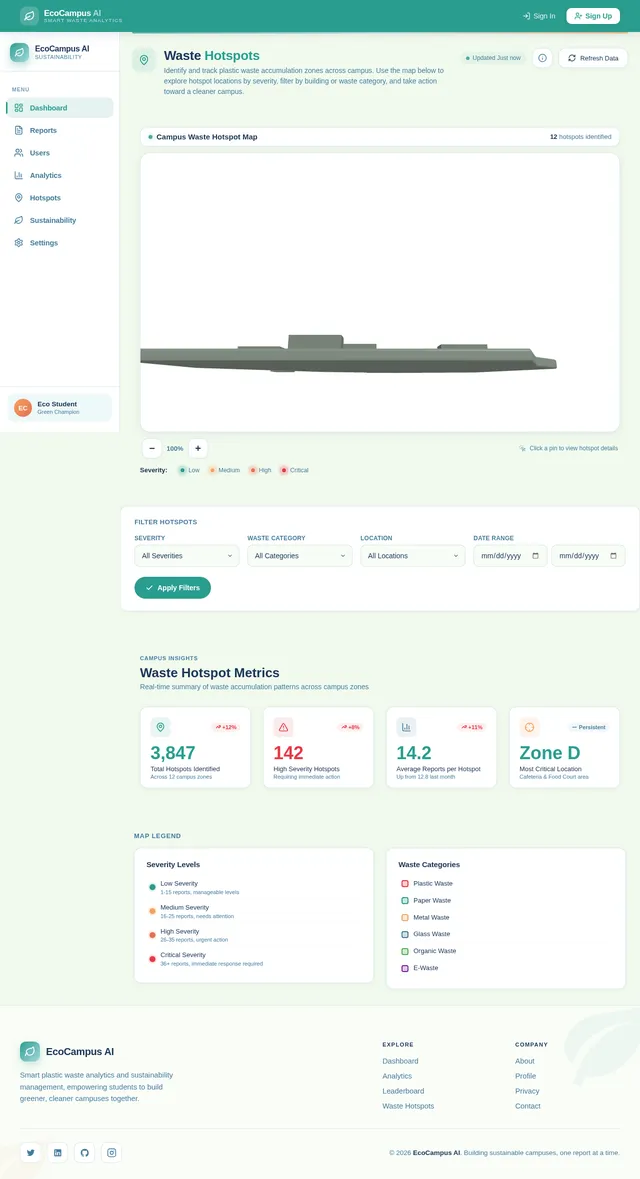This screenshot has height=1179, width=640.
Task: Click the Eco Student EC avatar
Action: point(23,408)
